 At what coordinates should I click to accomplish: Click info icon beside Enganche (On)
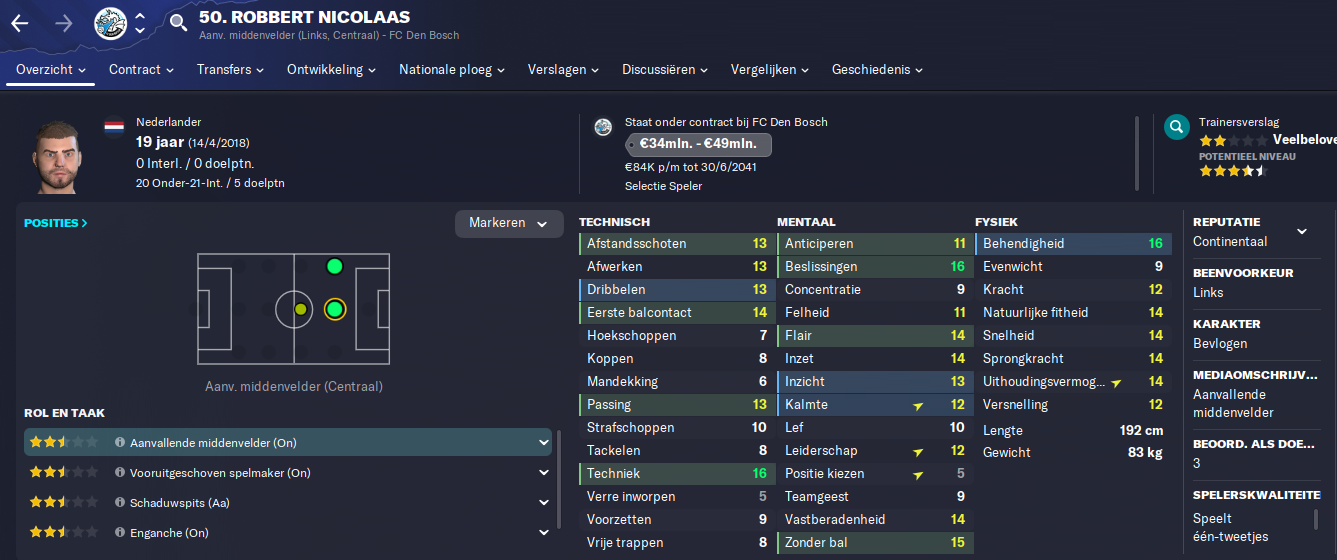point(120,533)
